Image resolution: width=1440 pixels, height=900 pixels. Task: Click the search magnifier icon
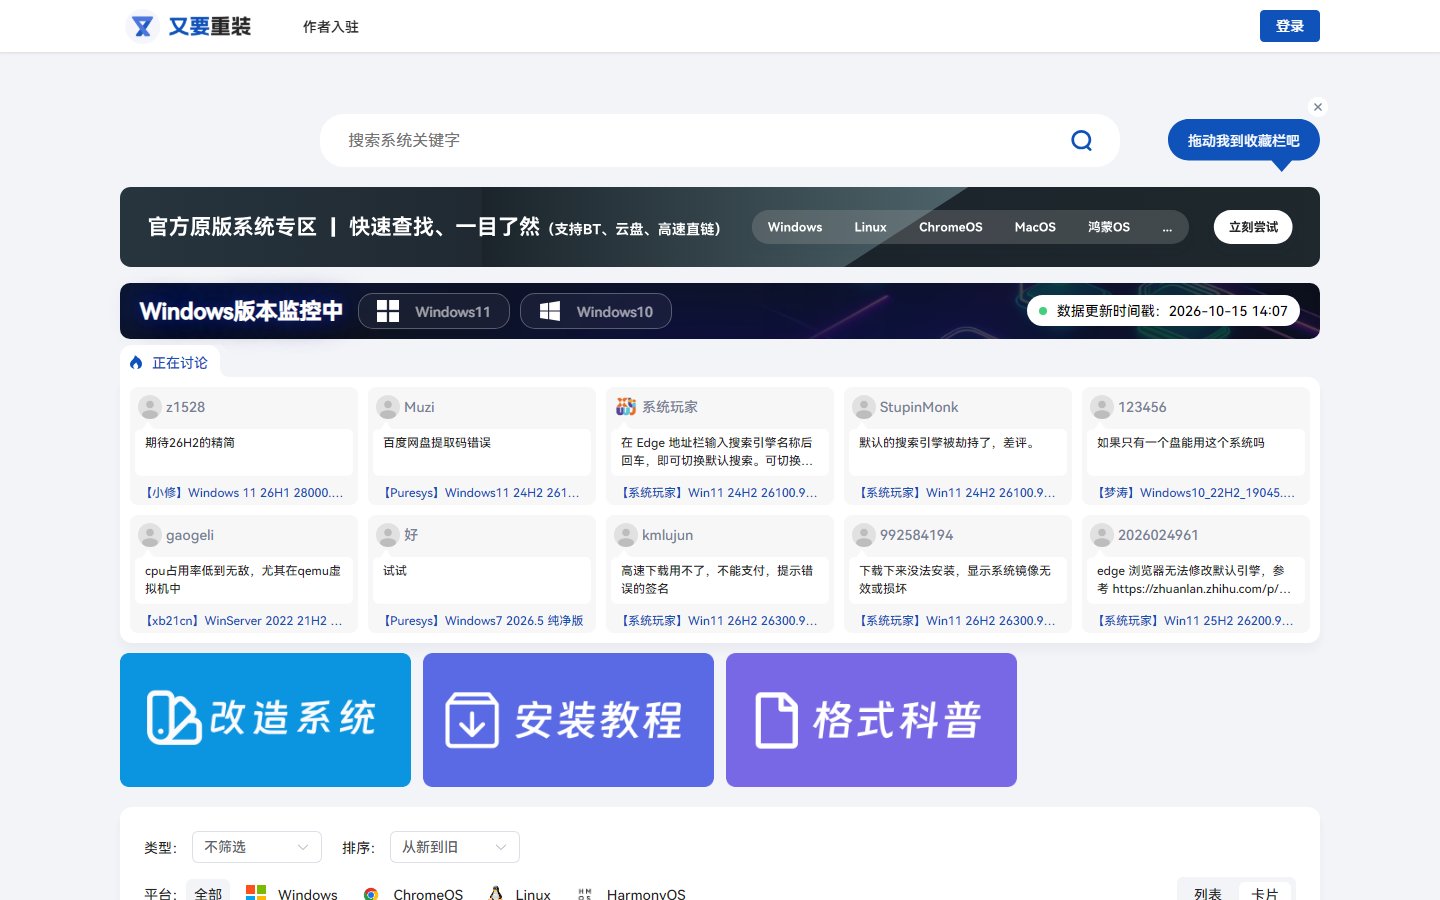click(1081, 140)
